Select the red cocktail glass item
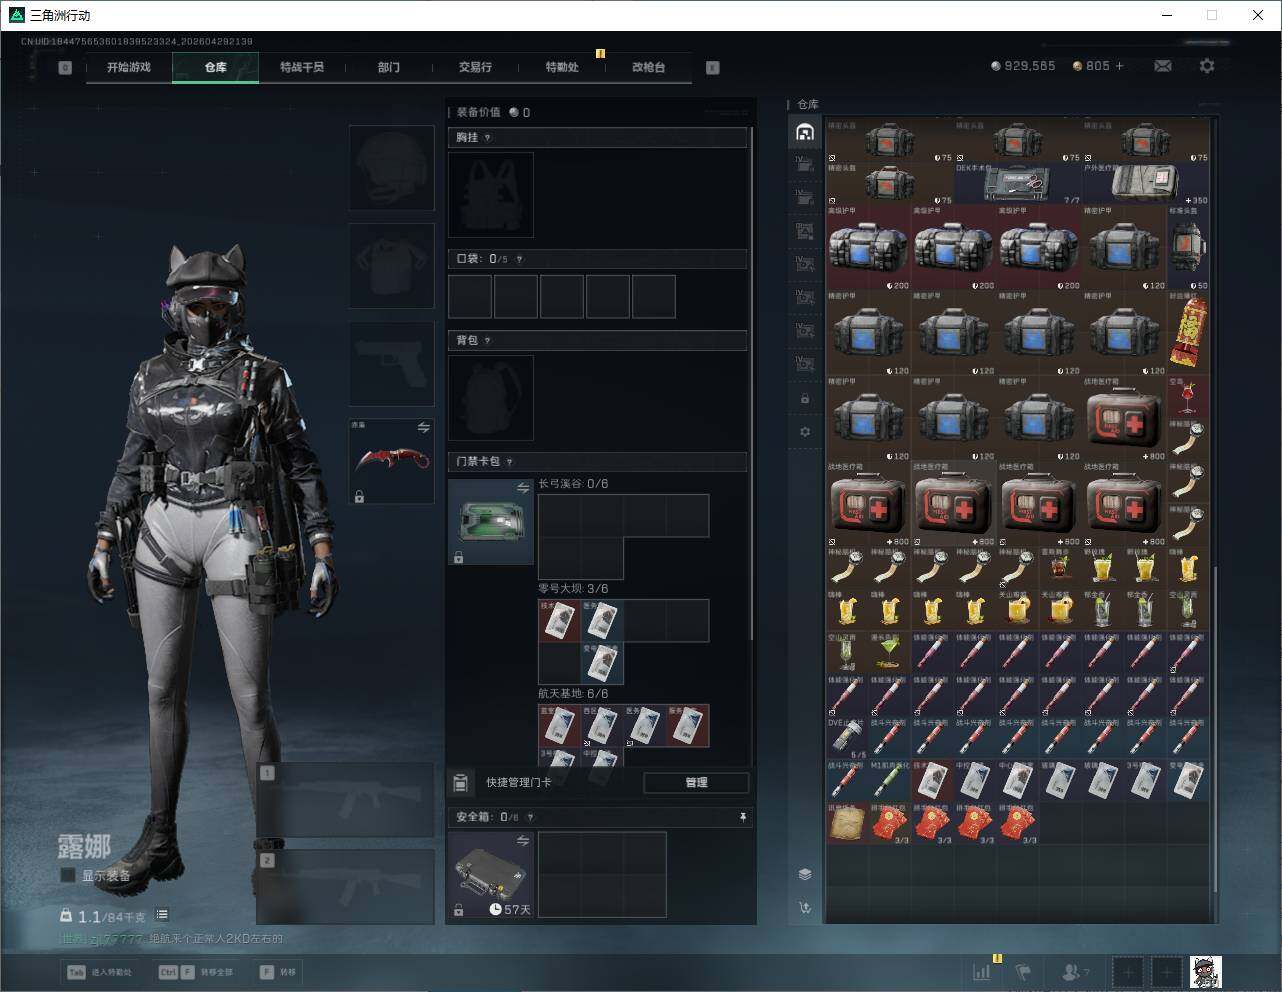The height and width of the screenshot is (992, 1282). [x=1188, y=398]
